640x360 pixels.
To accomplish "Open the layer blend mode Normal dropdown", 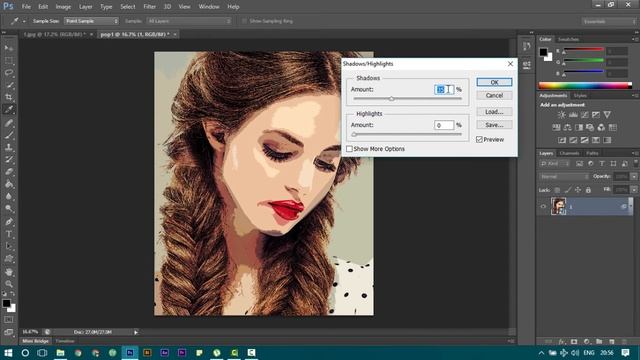I will 564,177.
